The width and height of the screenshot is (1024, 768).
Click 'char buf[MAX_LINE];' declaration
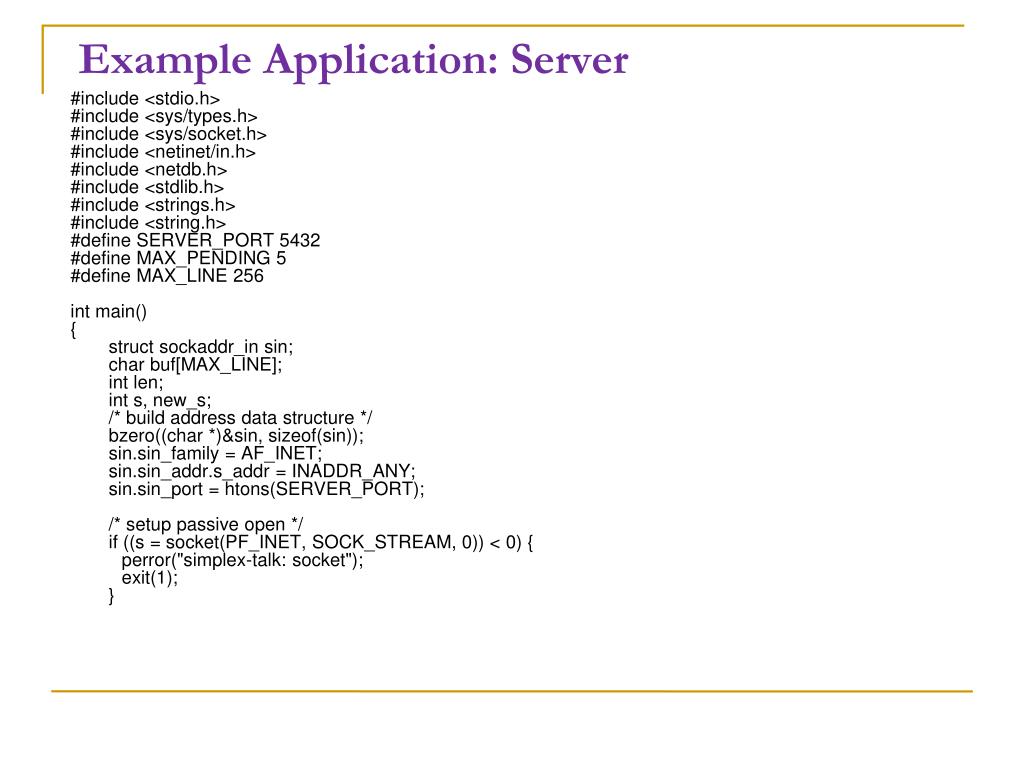195,364
